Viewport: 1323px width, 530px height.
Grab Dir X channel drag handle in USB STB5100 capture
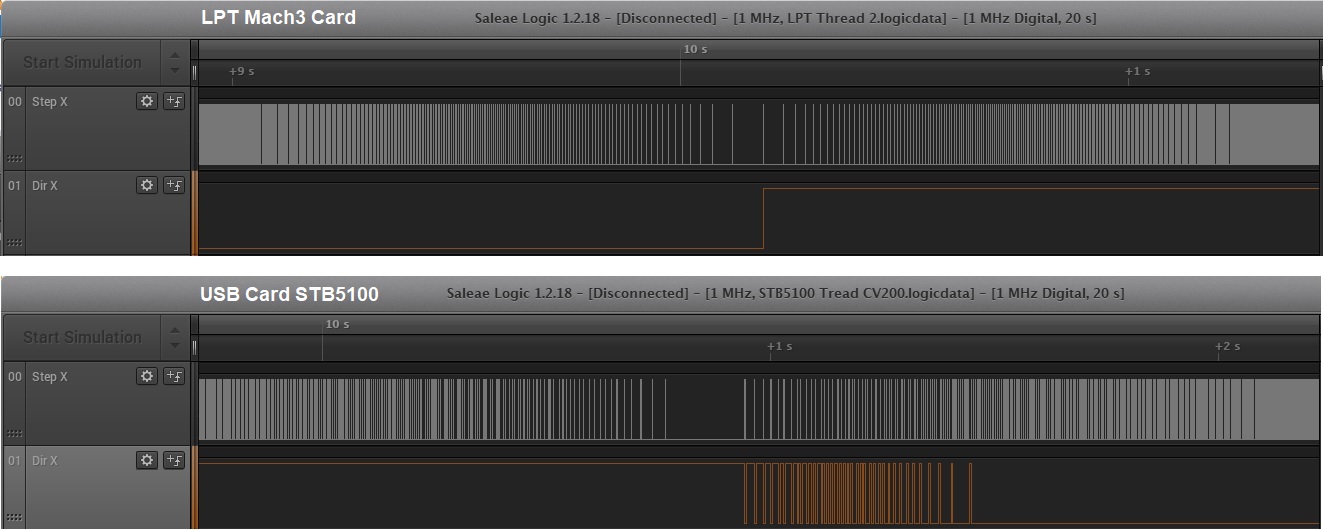tap(14, 517)
